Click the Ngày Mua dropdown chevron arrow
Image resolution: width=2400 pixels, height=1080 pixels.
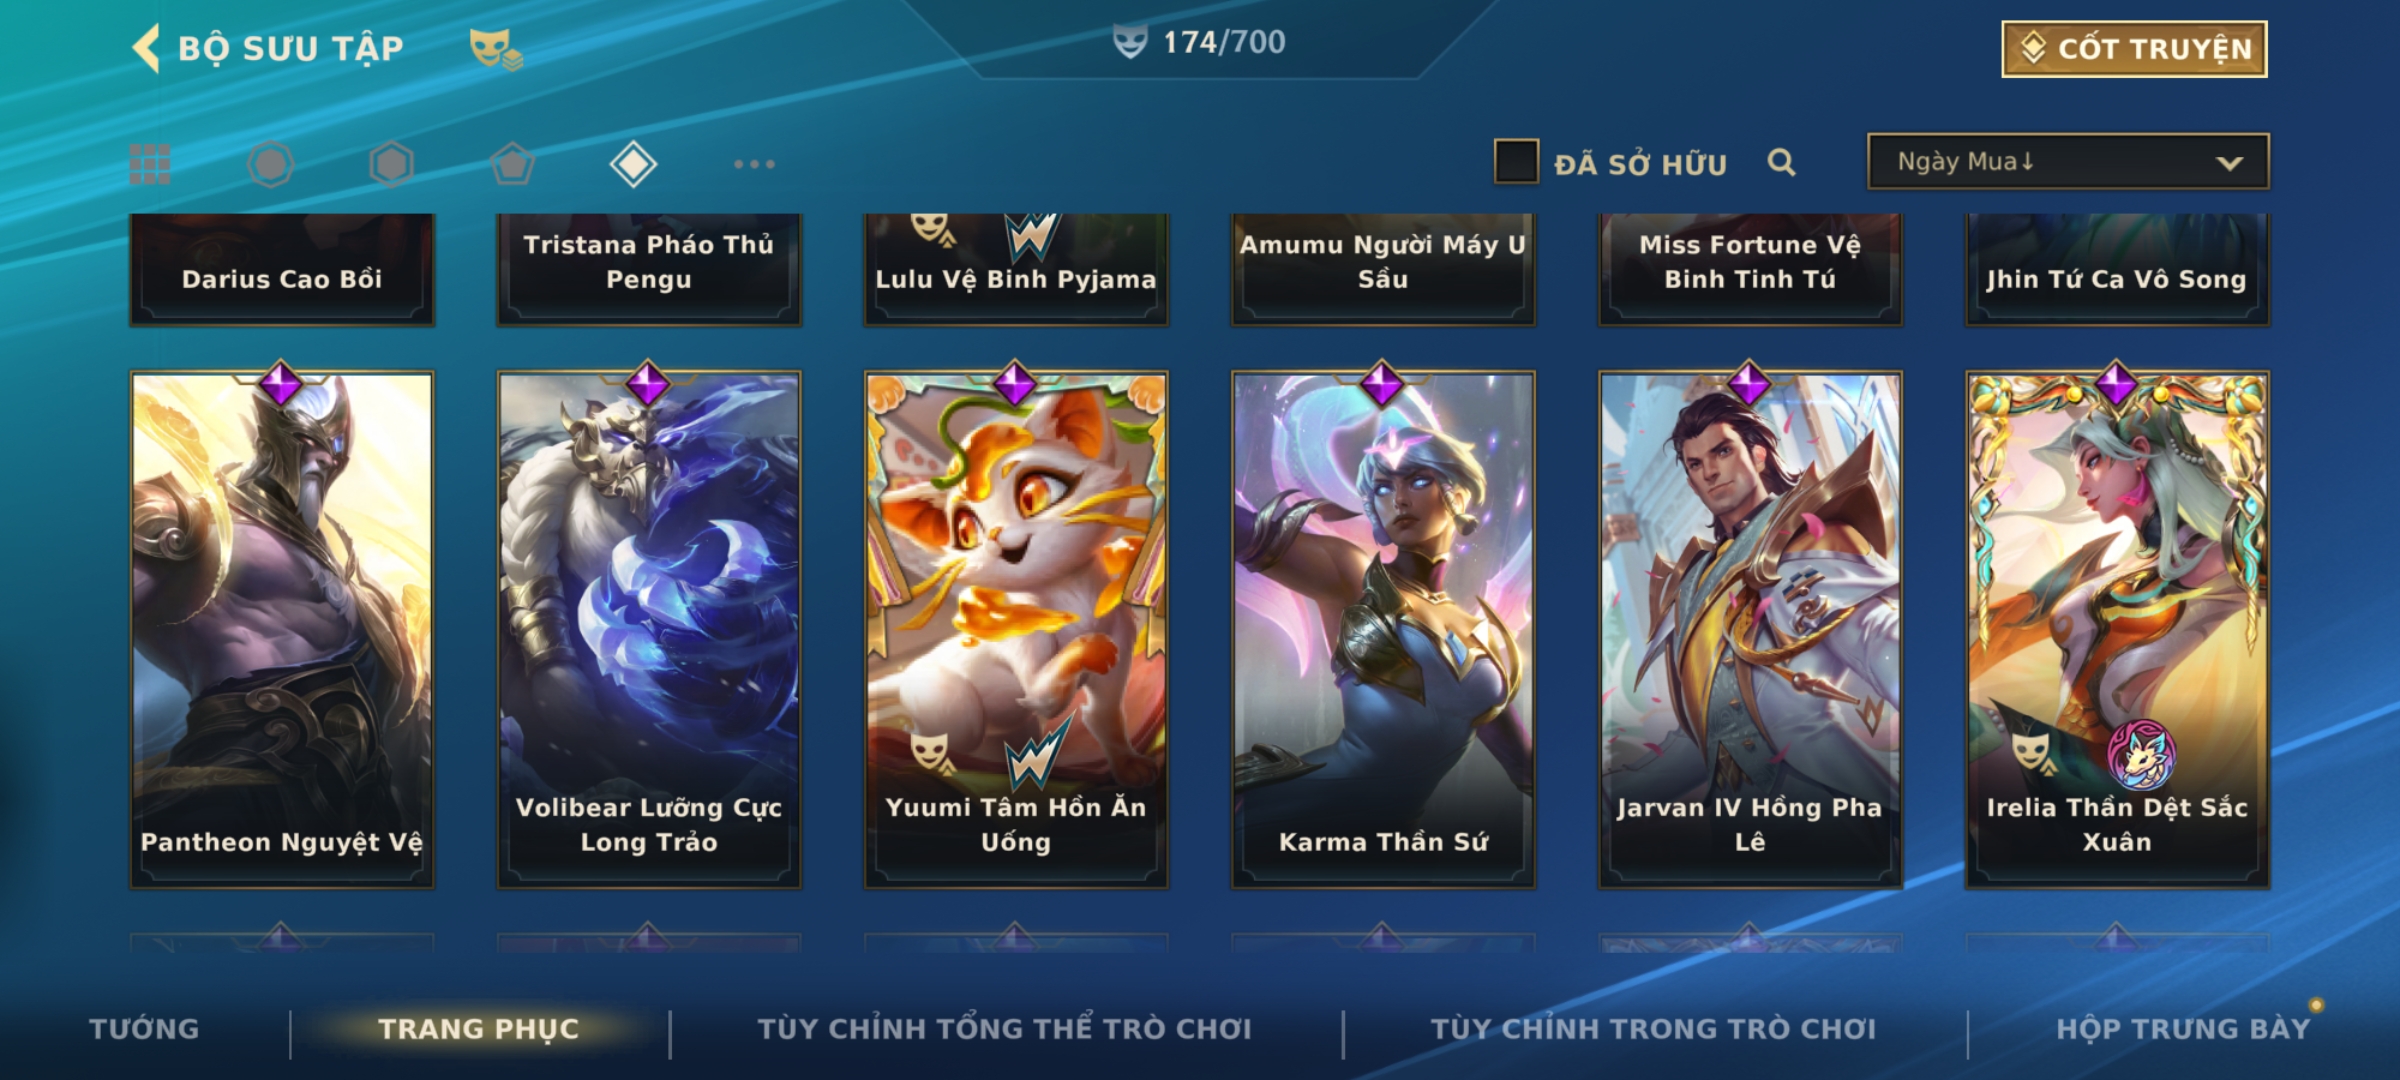coord(2229,163)
